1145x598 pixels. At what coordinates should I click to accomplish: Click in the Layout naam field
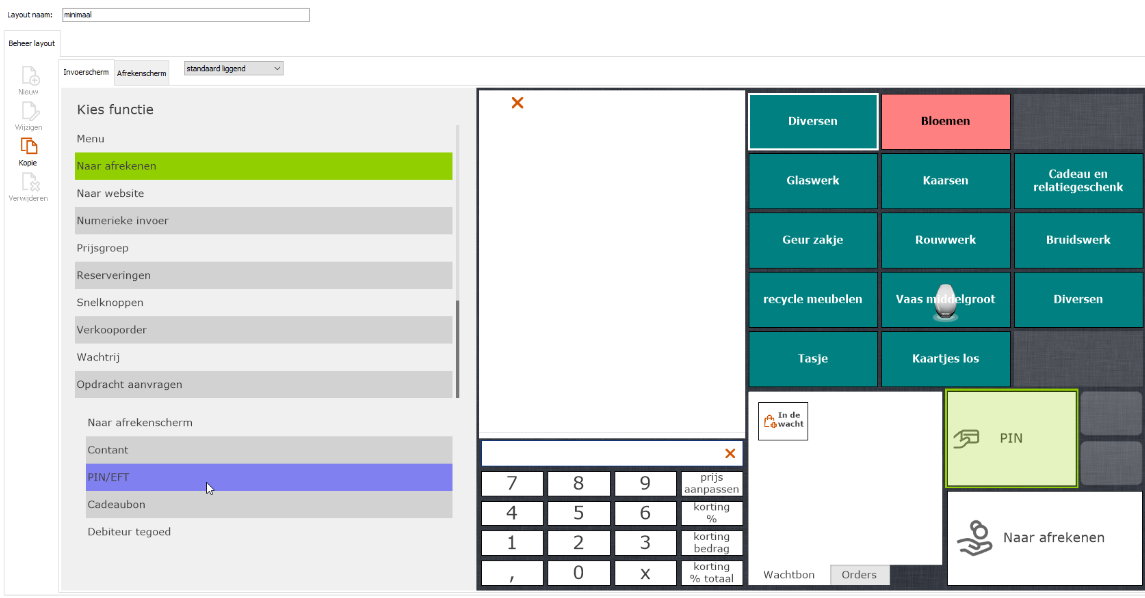185,15
